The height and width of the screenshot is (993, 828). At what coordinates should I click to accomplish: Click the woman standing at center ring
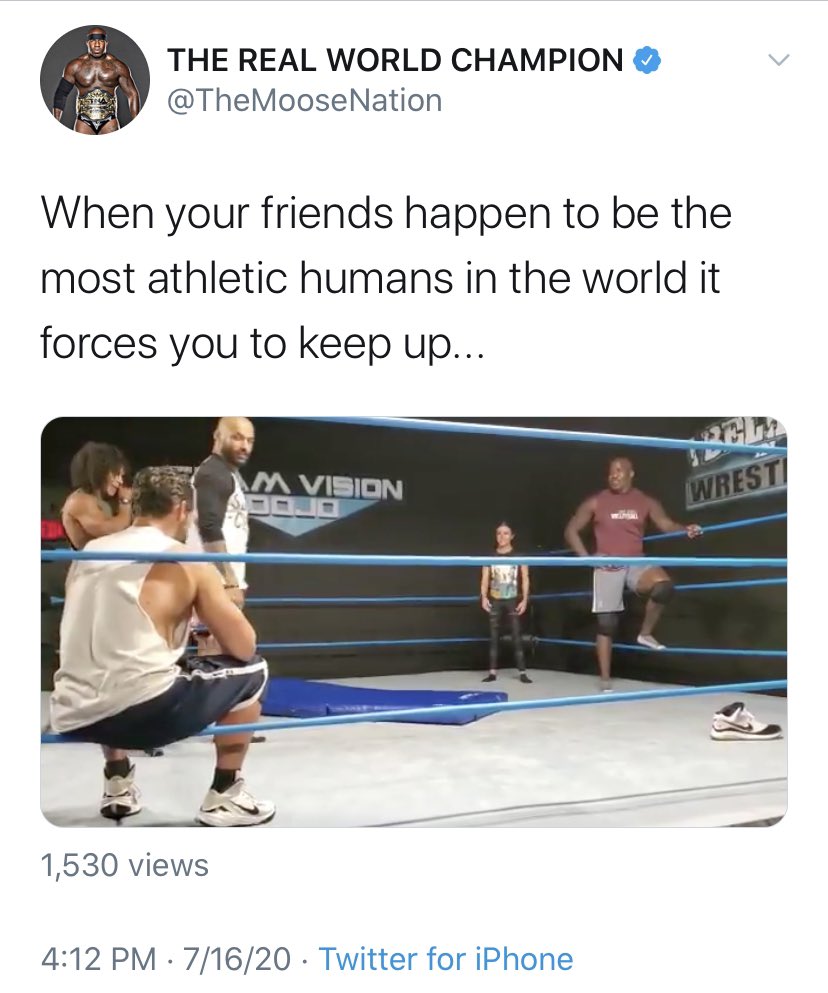tap(505, 602)
